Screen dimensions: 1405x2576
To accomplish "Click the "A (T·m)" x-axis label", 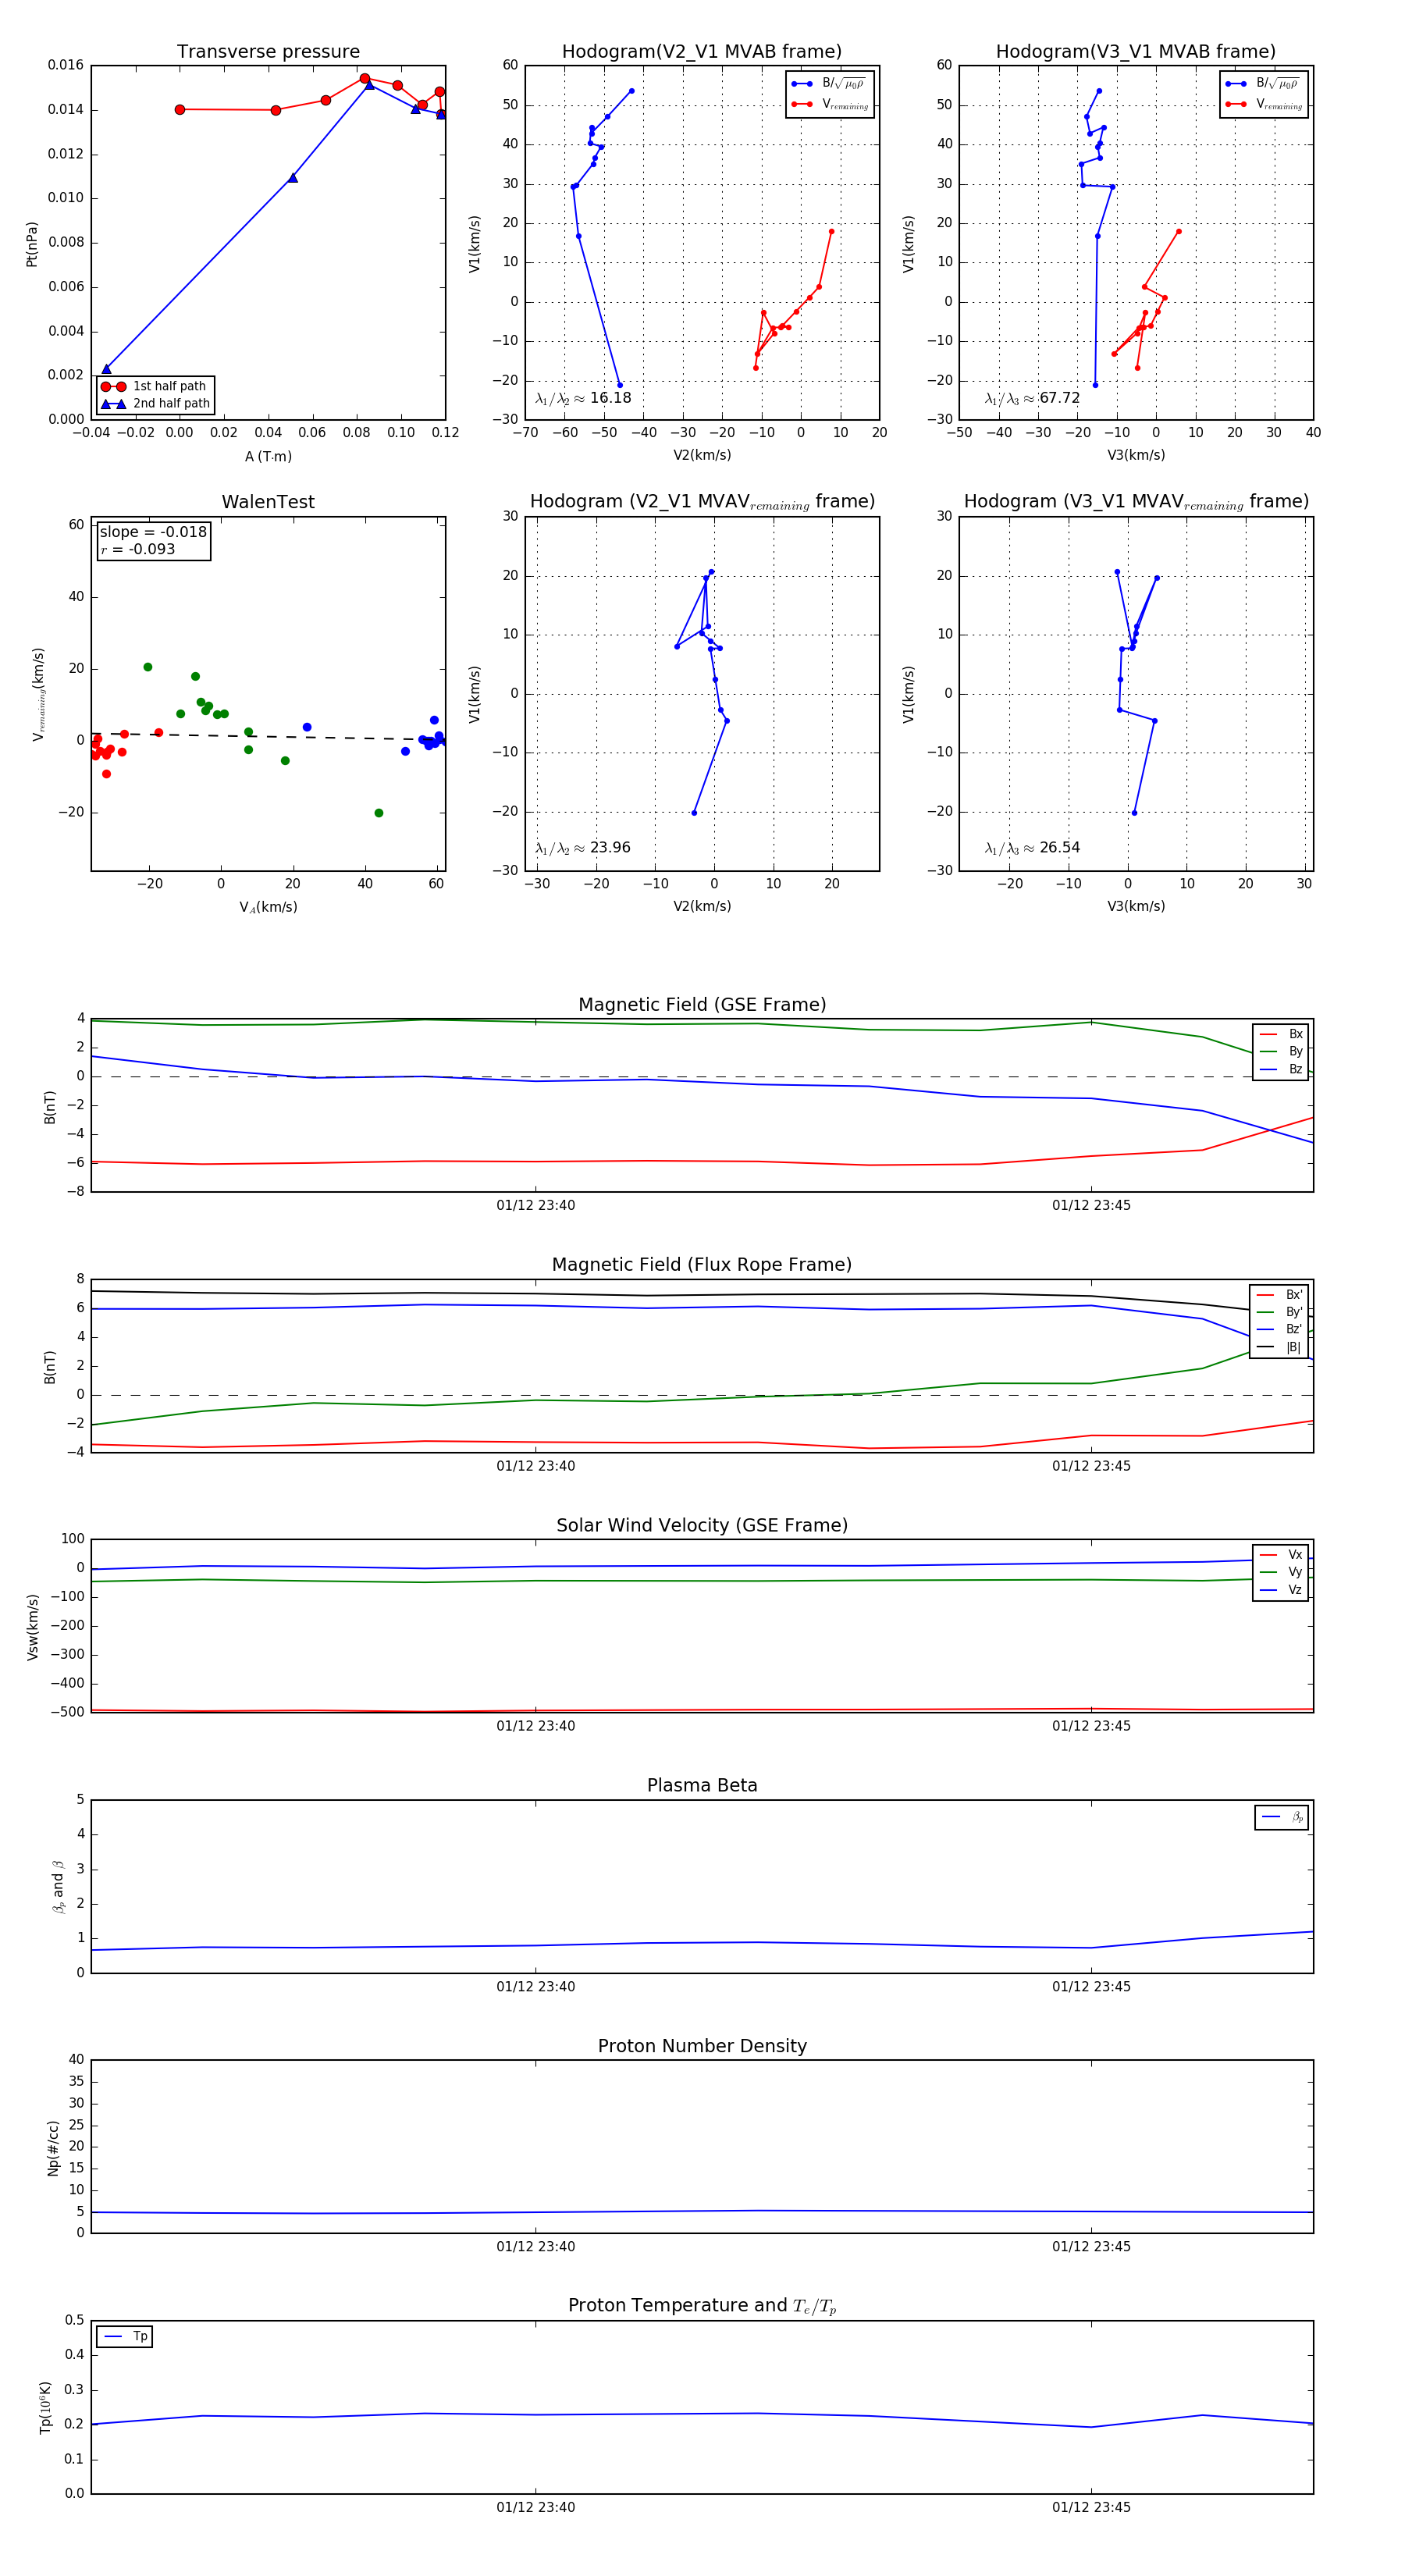I will pyautogui.click(x=268, y=456).
